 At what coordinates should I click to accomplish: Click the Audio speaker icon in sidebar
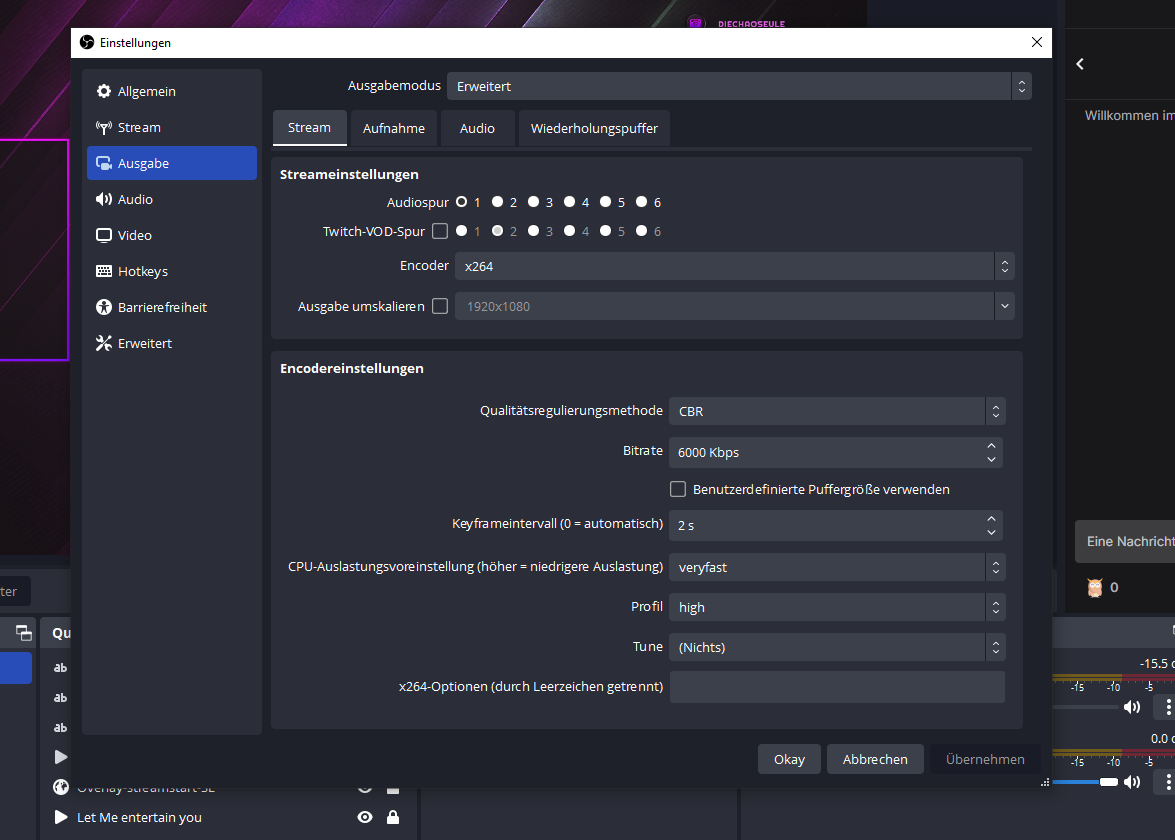point(104,200)
